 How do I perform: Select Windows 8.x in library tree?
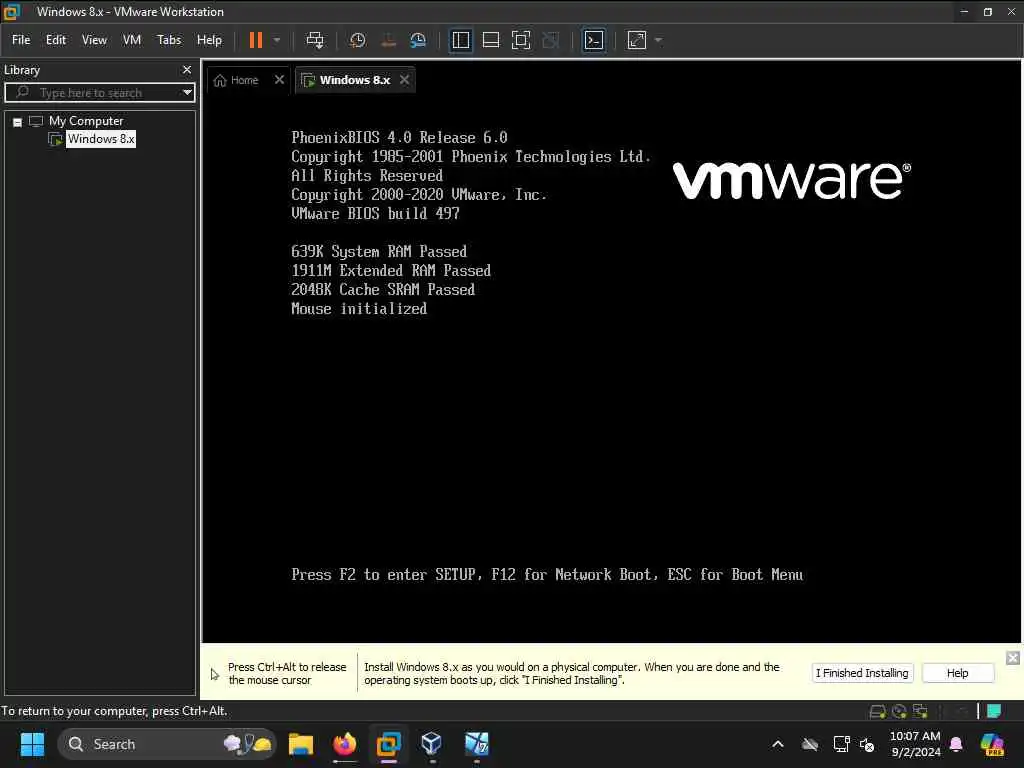click(101, 138)
